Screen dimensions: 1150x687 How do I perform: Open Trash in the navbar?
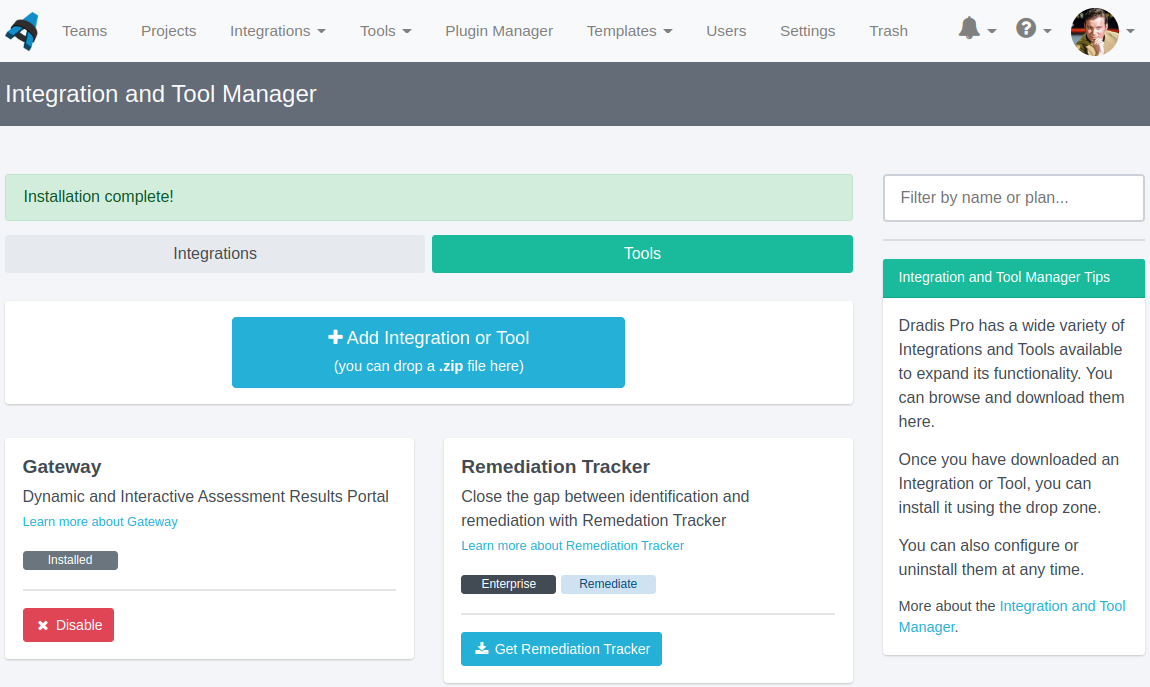click(888, 31)
